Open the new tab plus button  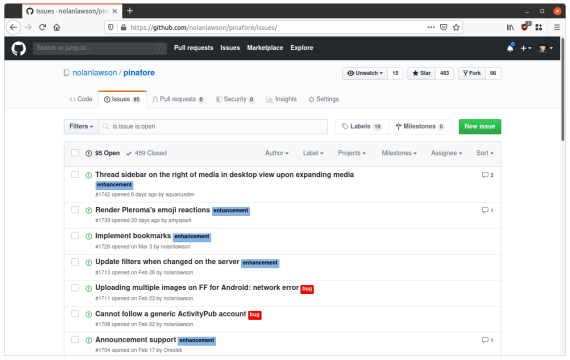pyautogui.click(x=130, y=11)
